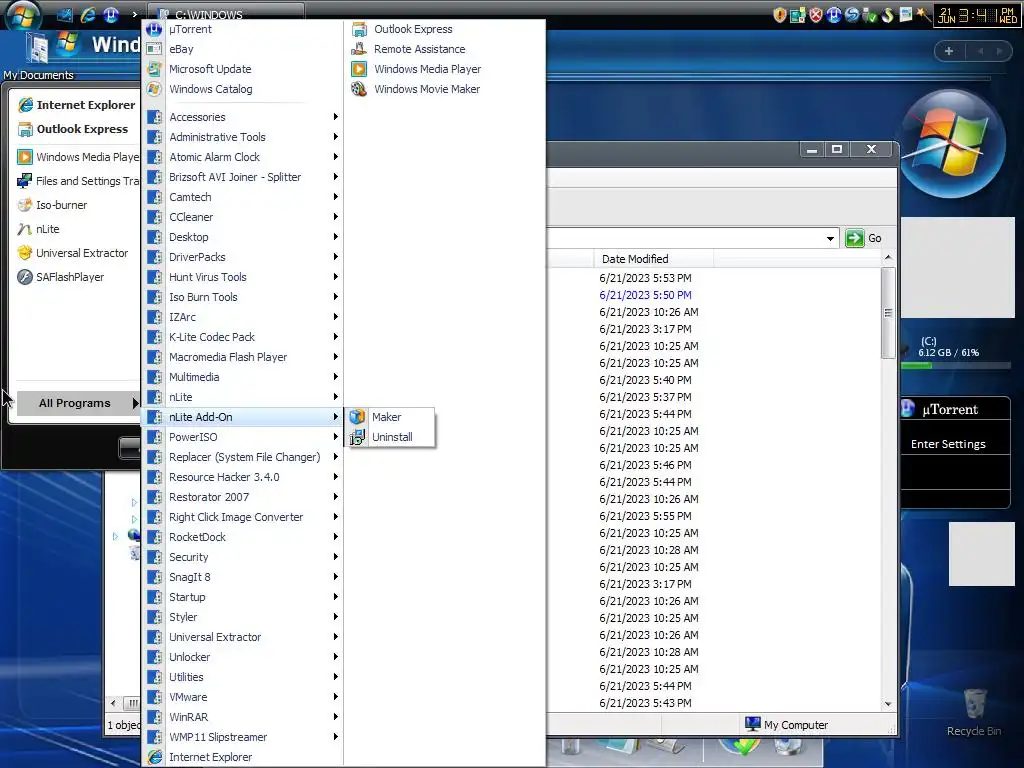
Task: Click the All Programs button
Action: click(78, 403)
